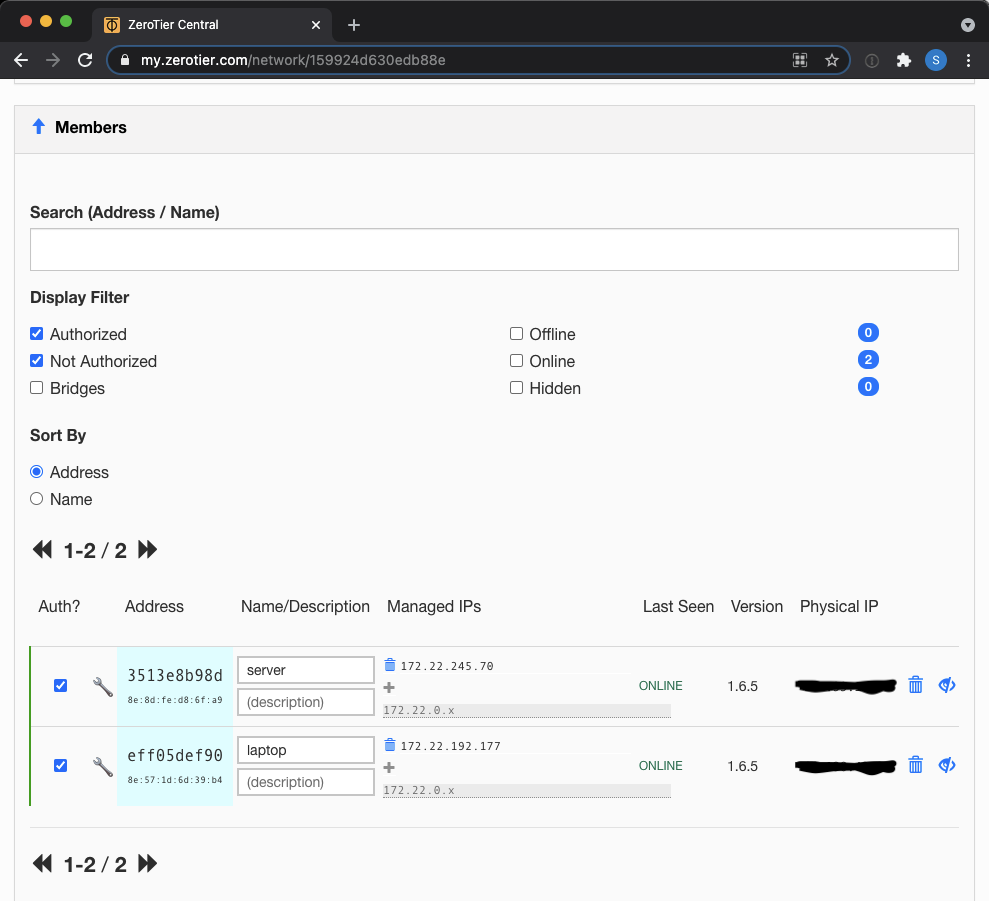Delete managed IP 172.22.192.177
The height and width of the screenshot is (901, 989).
tap(390, 745)
